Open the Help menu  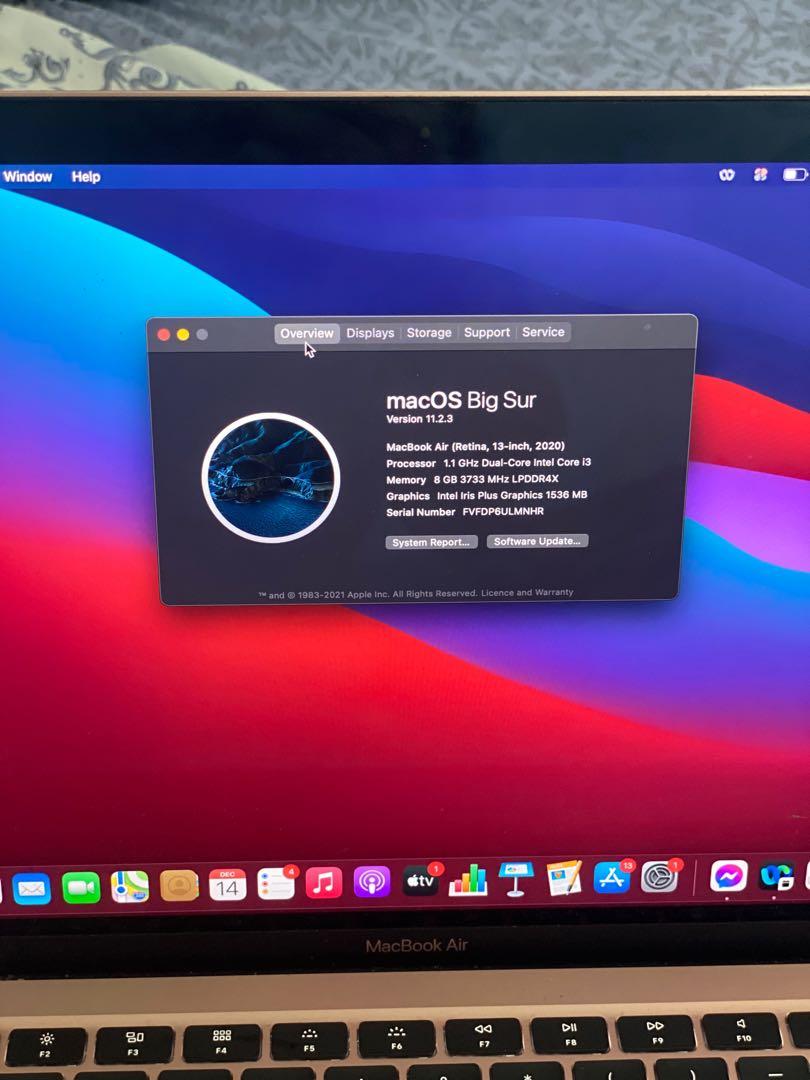tap(86, 177)
